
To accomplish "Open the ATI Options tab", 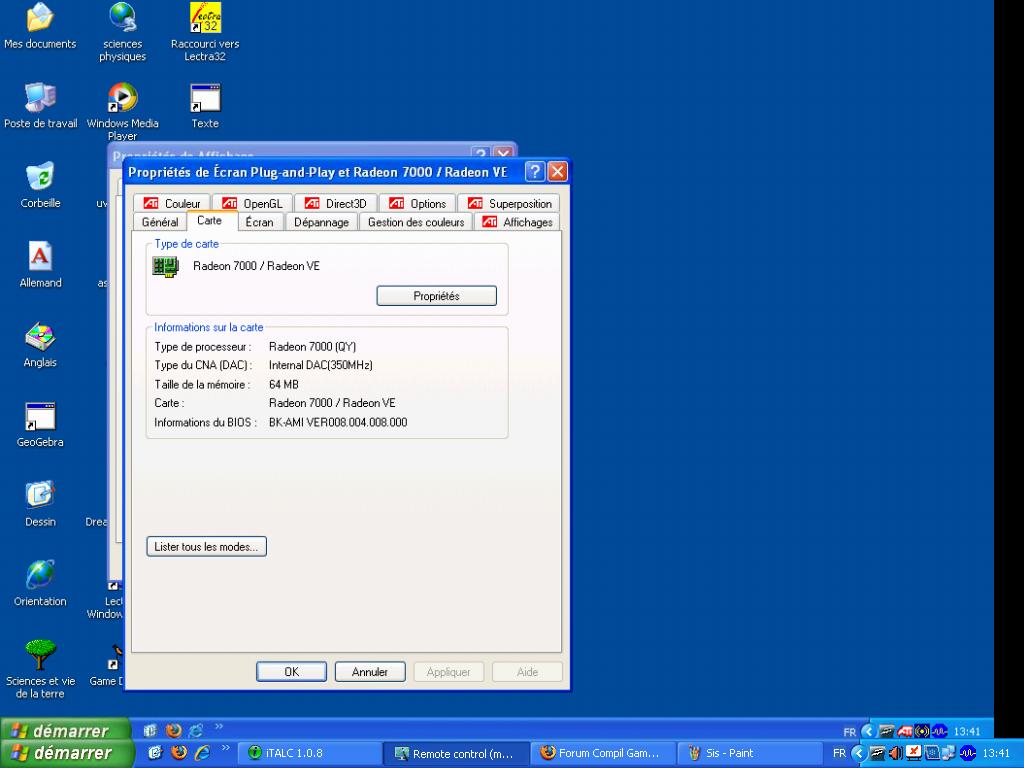I will [417, 204].
